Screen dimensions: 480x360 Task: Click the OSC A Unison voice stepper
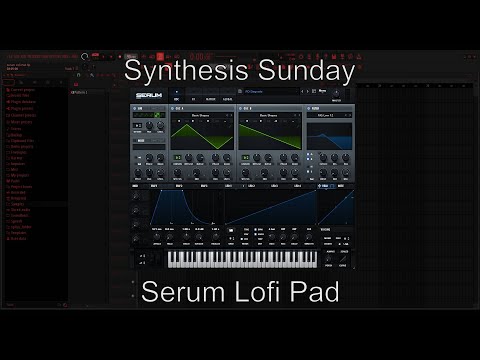(178, 157)
